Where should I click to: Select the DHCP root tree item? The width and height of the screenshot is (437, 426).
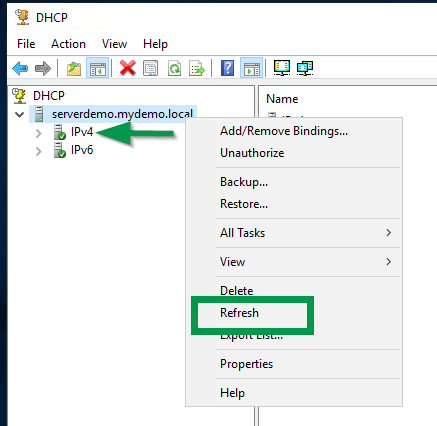(x=49, y=96)
